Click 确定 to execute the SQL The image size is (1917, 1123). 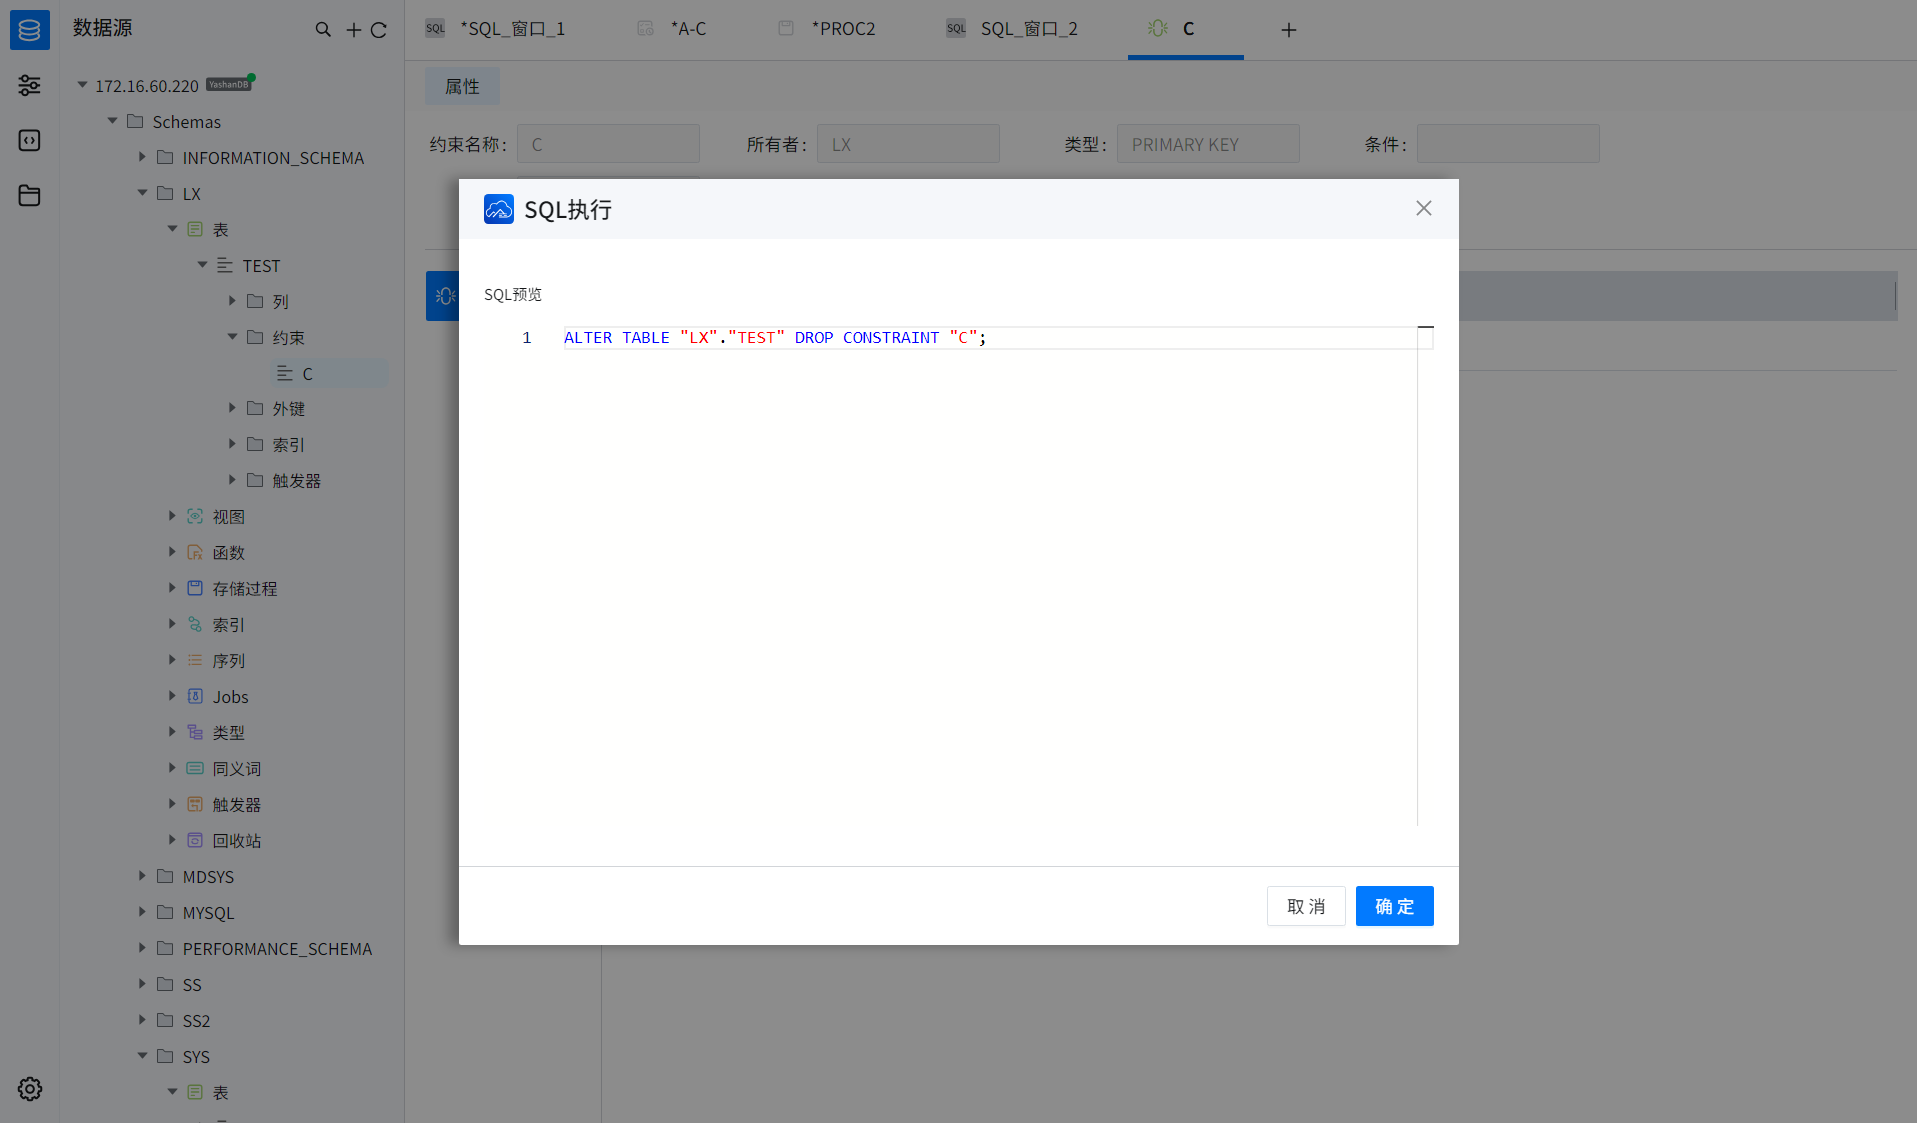[1394, 906]
